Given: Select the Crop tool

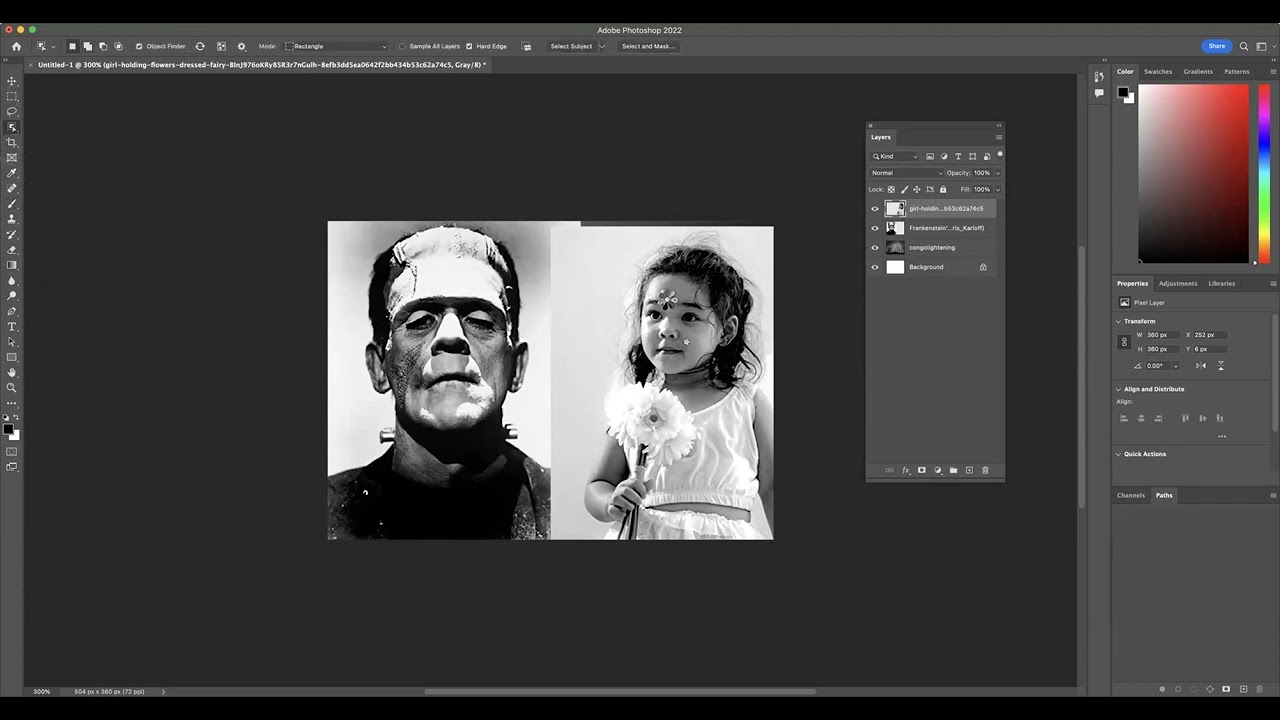Looking at the screenshot, I should click(x=12, y=142).
